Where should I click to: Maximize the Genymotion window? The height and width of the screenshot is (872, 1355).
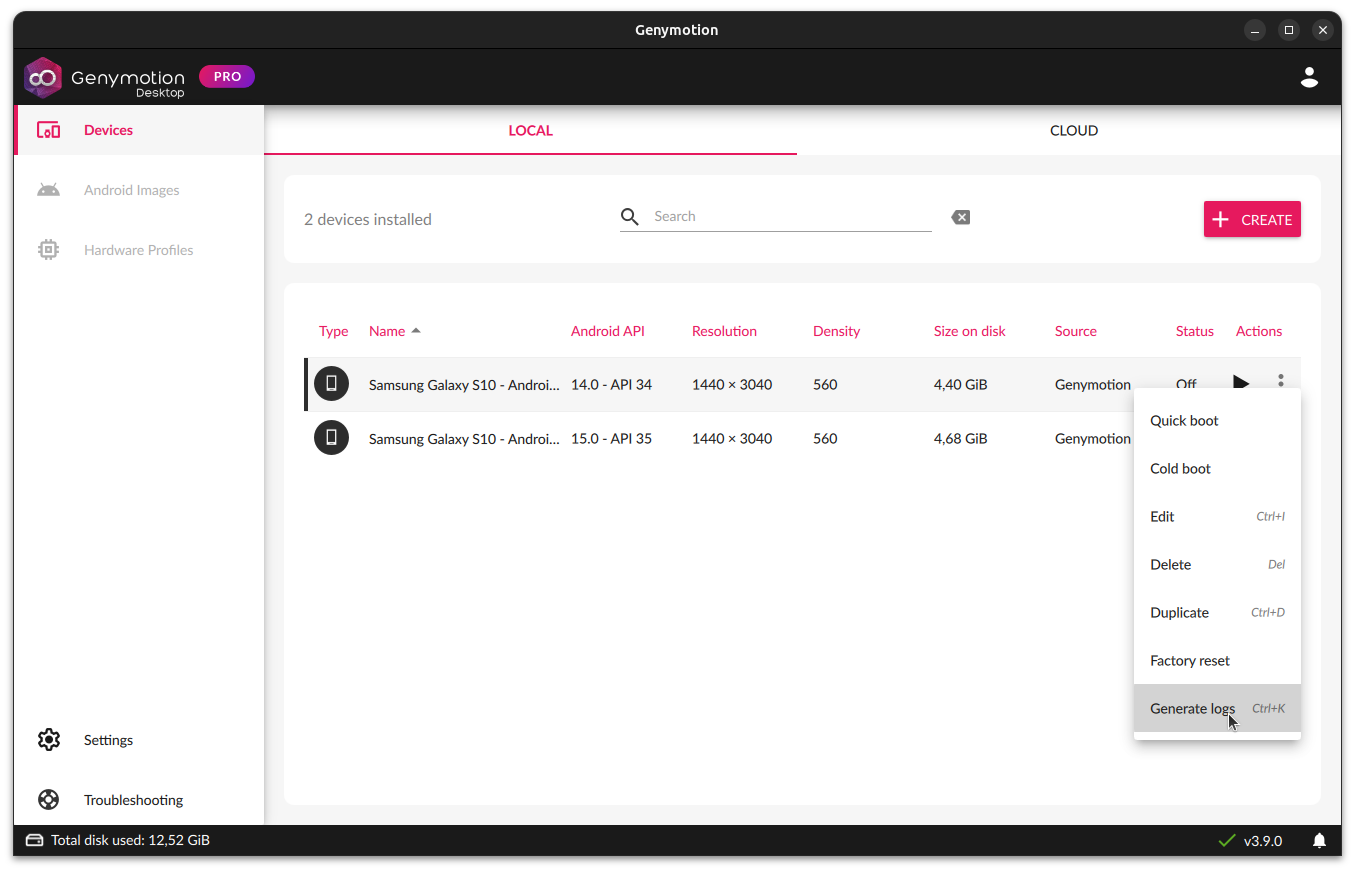point(1289,30)
